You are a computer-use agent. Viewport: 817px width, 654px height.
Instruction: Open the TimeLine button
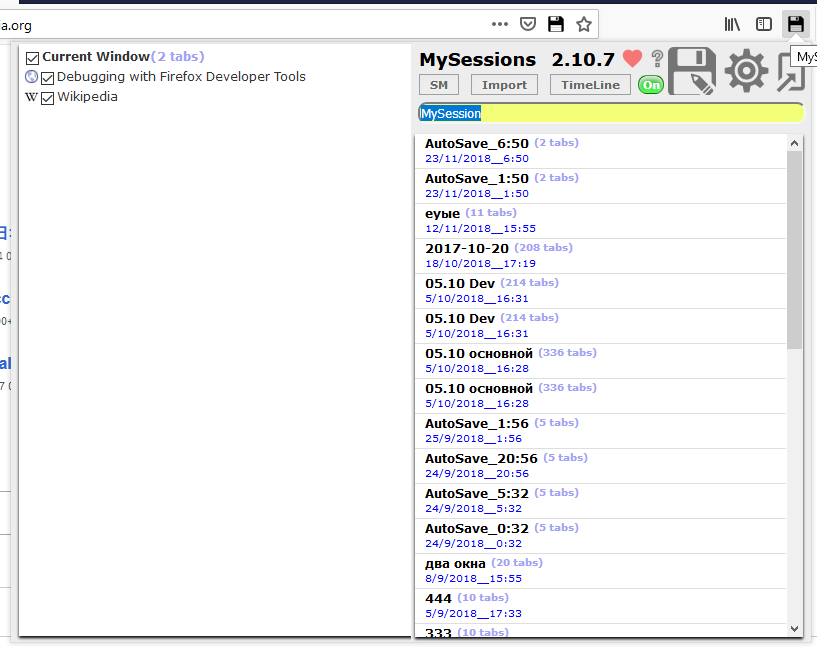590,85
